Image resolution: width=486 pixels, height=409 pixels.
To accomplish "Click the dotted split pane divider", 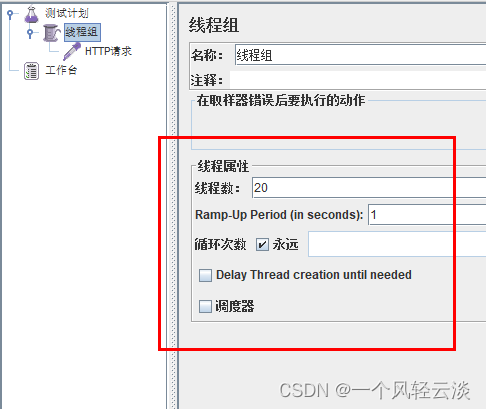I will (x=173, y=204).
